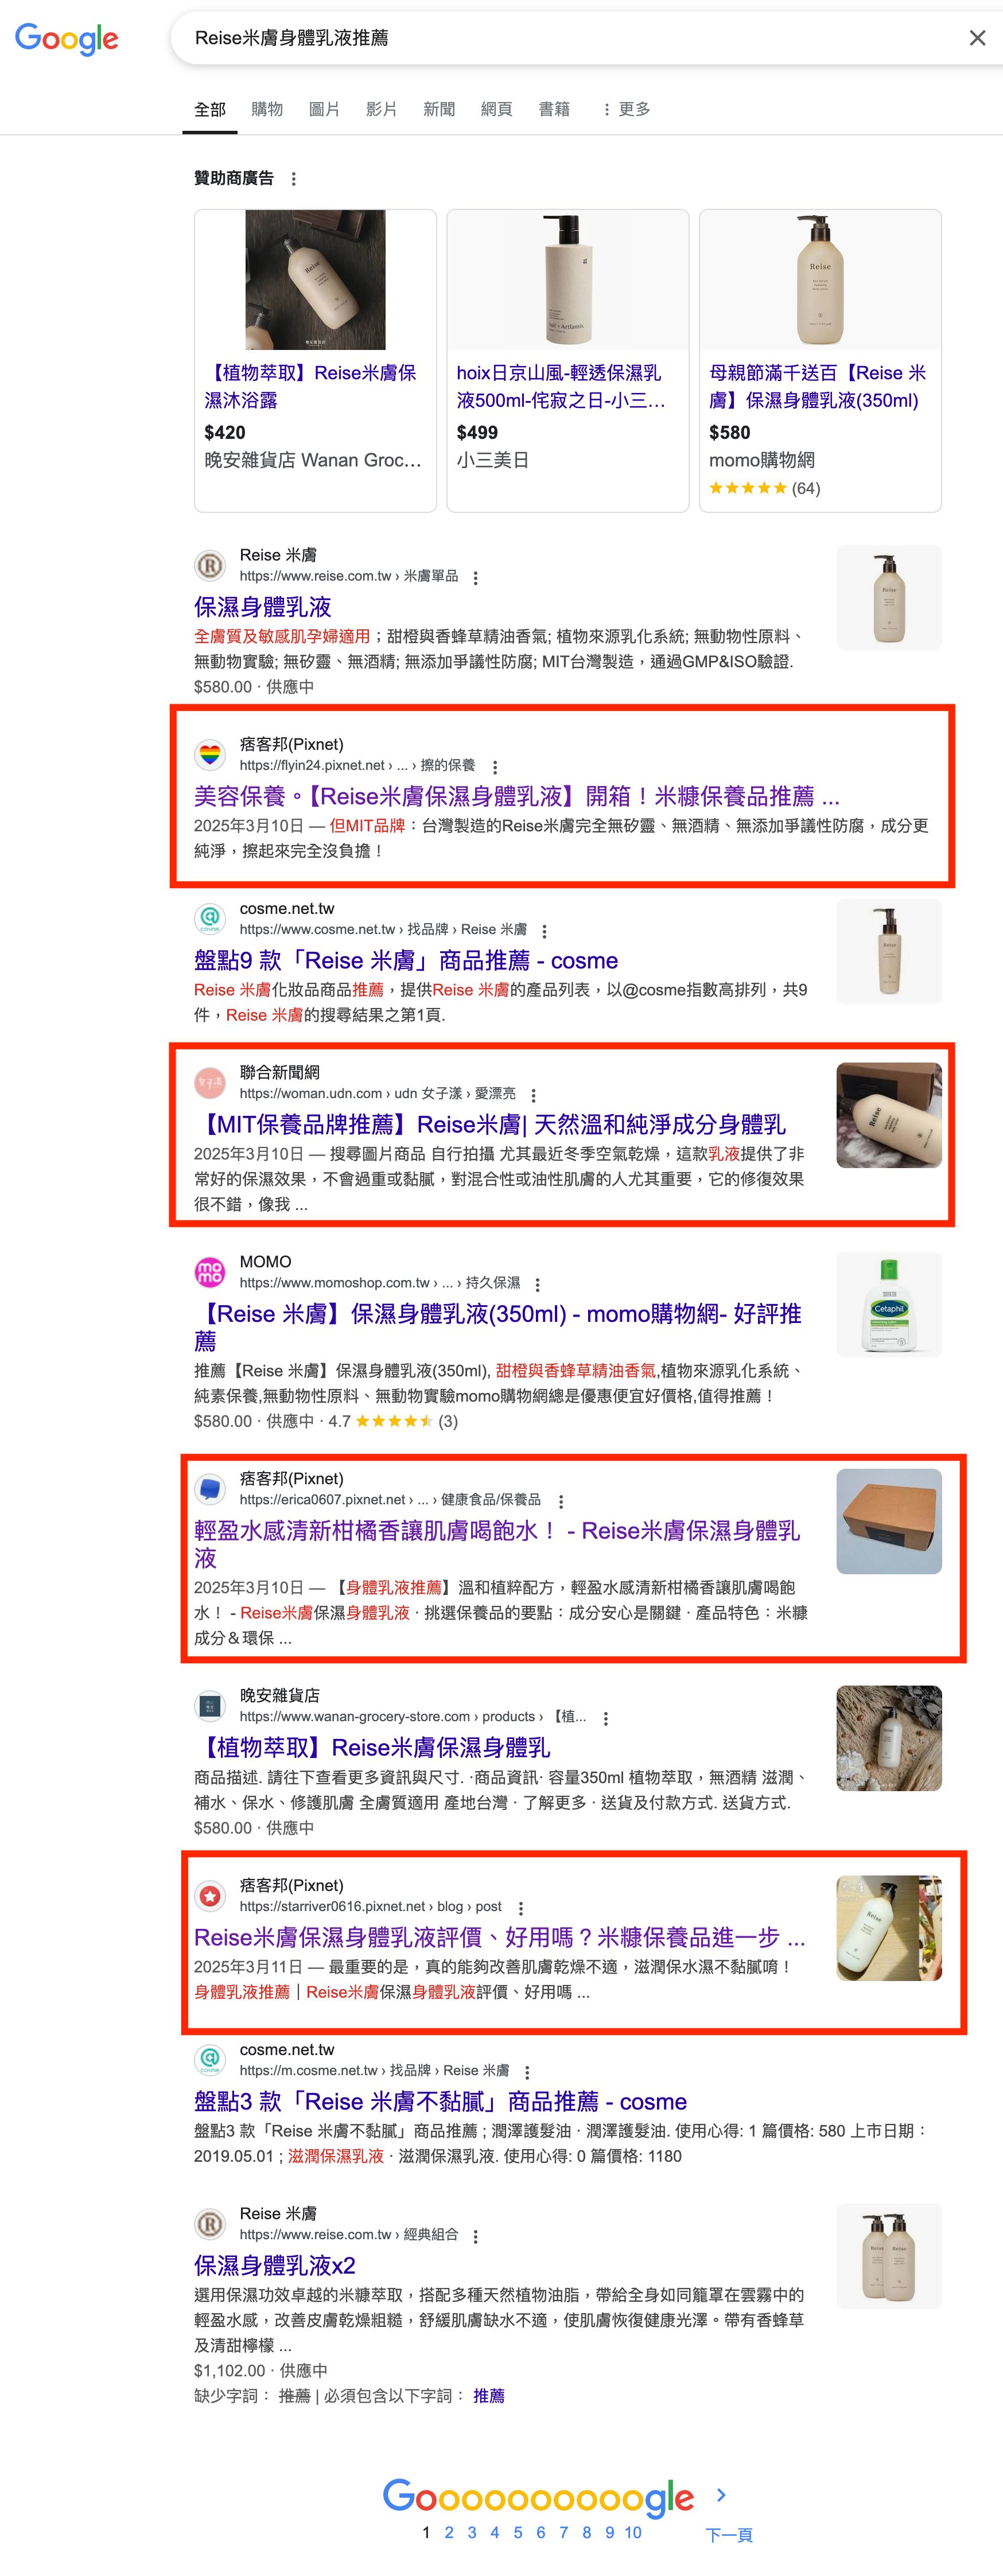This screenshot has height=2576, width=1003.
Task: Clear the search box with X
Action: point(977,38)
